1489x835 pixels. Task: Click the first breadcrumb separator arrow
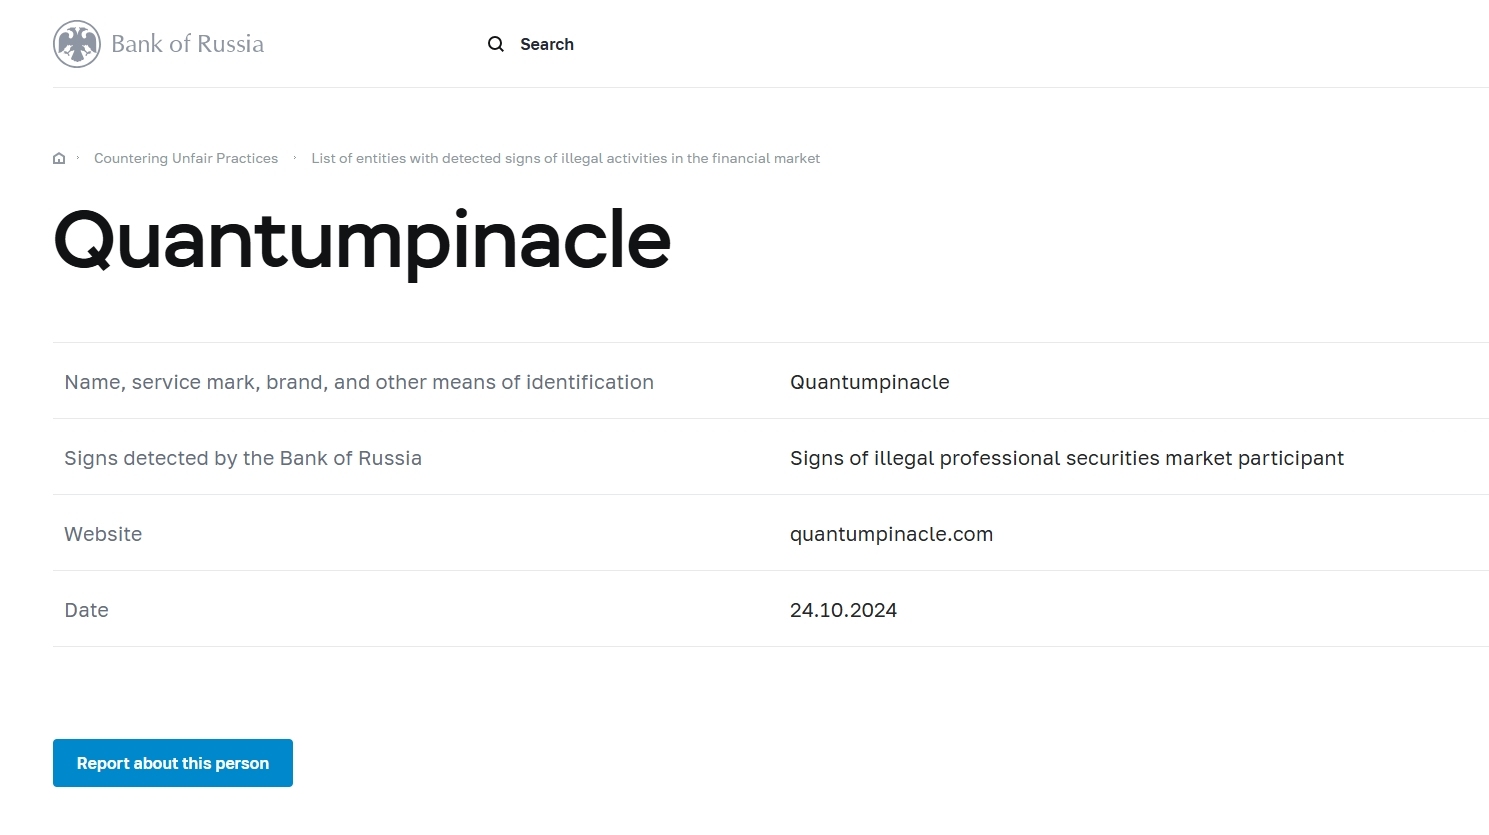click(x=78, y=158)
